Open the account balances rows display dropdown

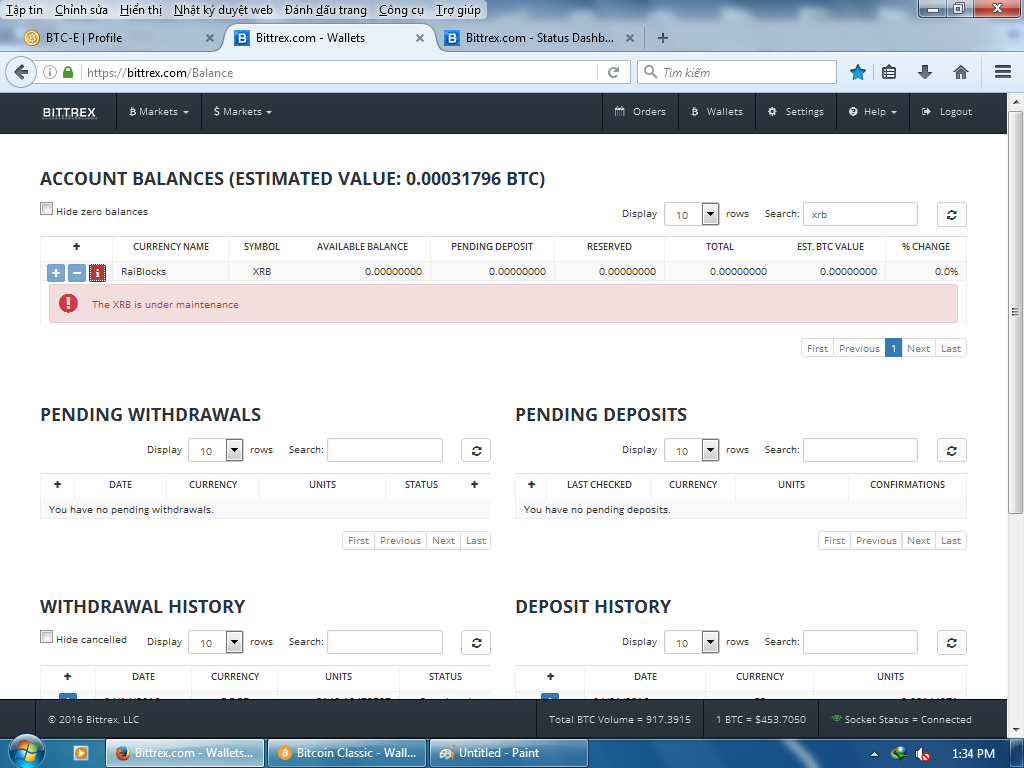pyautogui.click(x=692, y=214)
